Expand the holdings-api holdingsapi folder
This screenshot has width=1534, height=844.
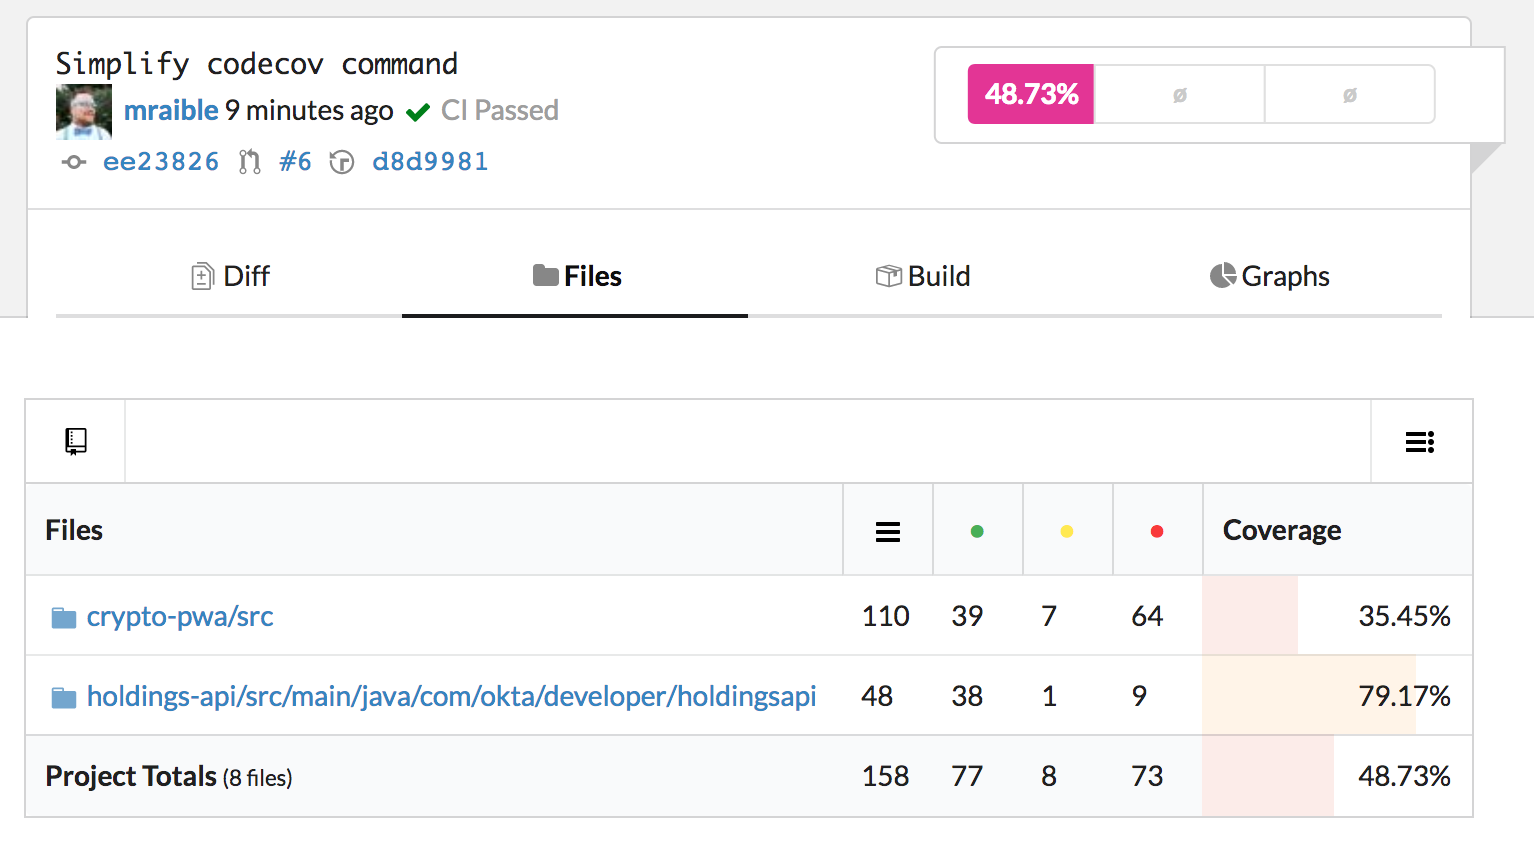click(x=451, y=696)
